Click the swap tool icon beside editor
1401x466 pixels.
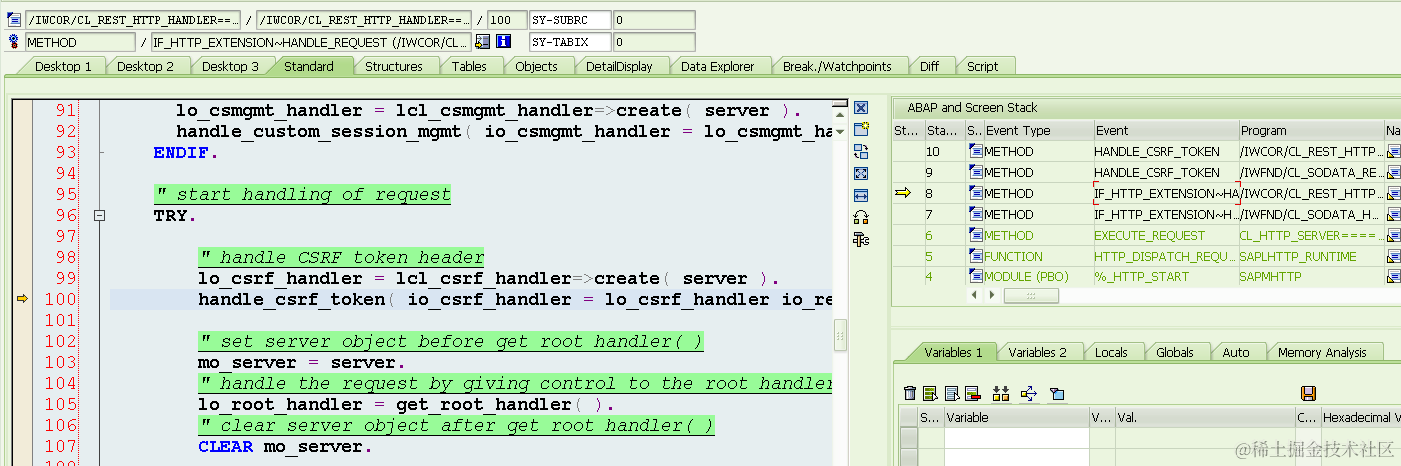coord(860,152)
